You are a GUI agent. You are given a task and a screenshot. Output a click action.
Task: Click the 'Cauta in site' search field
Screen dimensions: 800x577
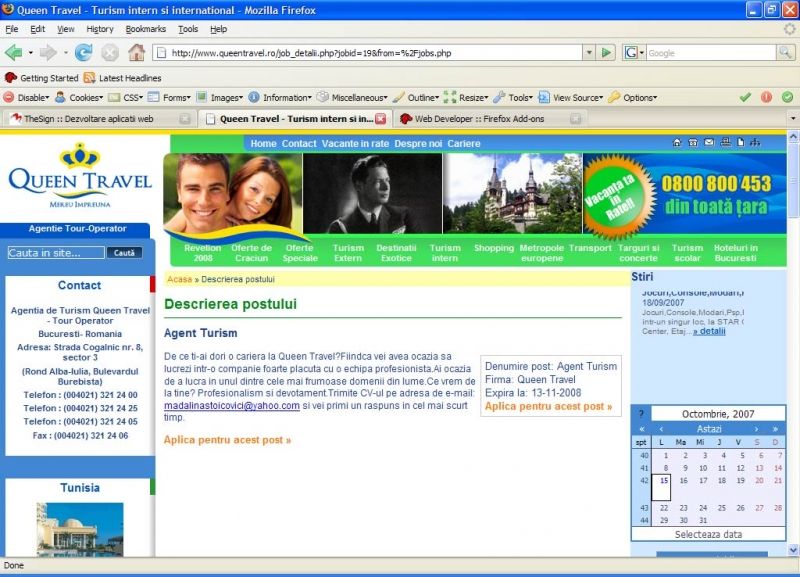[x=55, y=253]
